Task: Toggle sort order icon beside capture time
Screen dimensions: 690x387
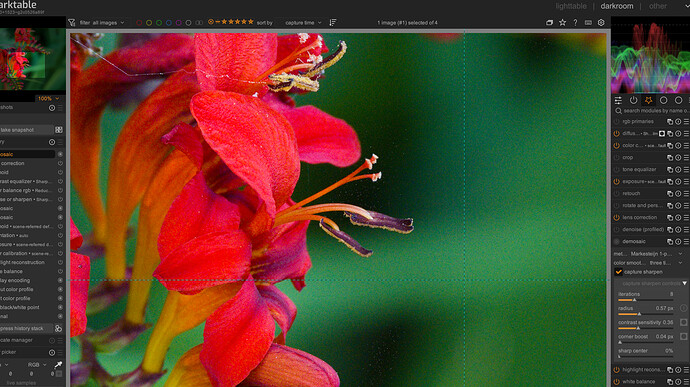Action: pyautogui.click(x=333, y=22)
